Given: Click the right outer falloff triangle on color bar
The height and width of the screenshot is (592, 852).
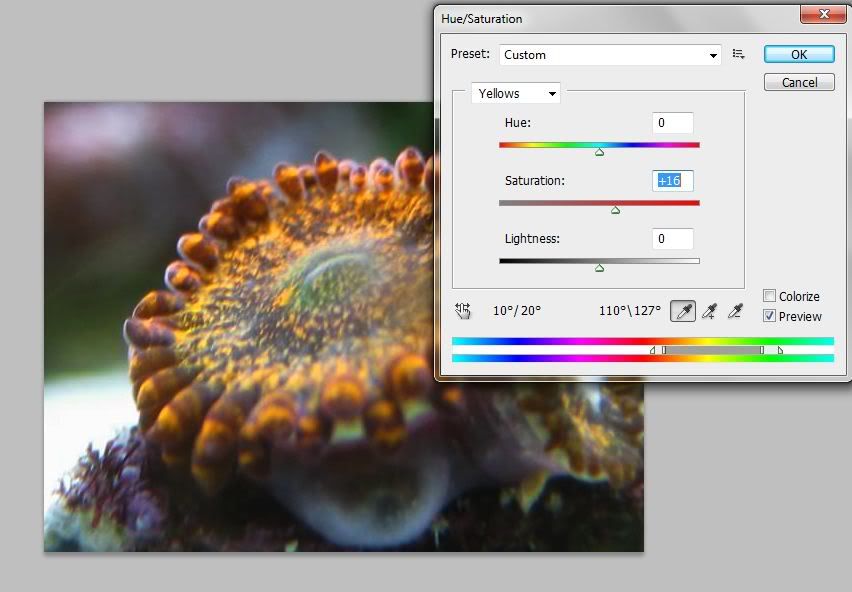Looking at the screenshot, I should tap(780, 350).
